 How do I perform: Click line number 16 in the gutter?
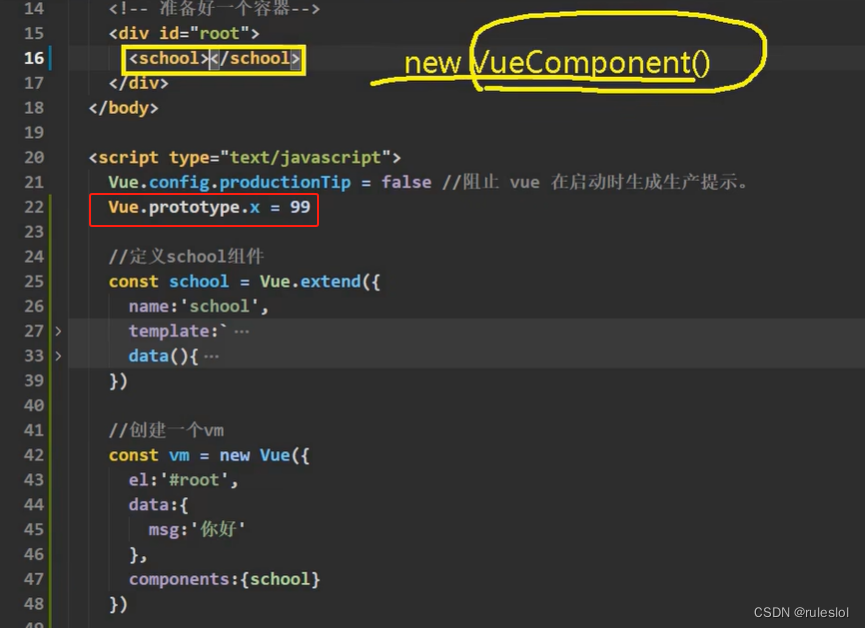(34, 58)
